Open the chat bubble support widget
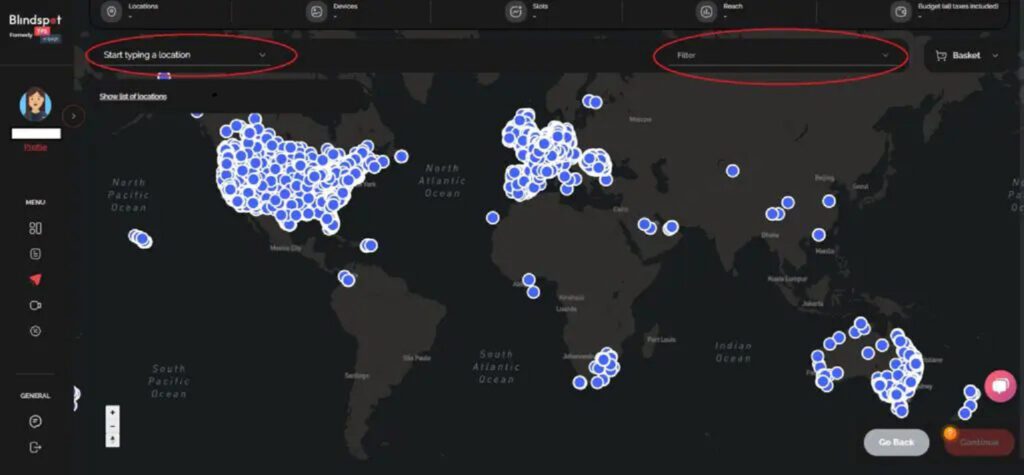Viewport: 1024px width, 475px height. (1000, 386)
